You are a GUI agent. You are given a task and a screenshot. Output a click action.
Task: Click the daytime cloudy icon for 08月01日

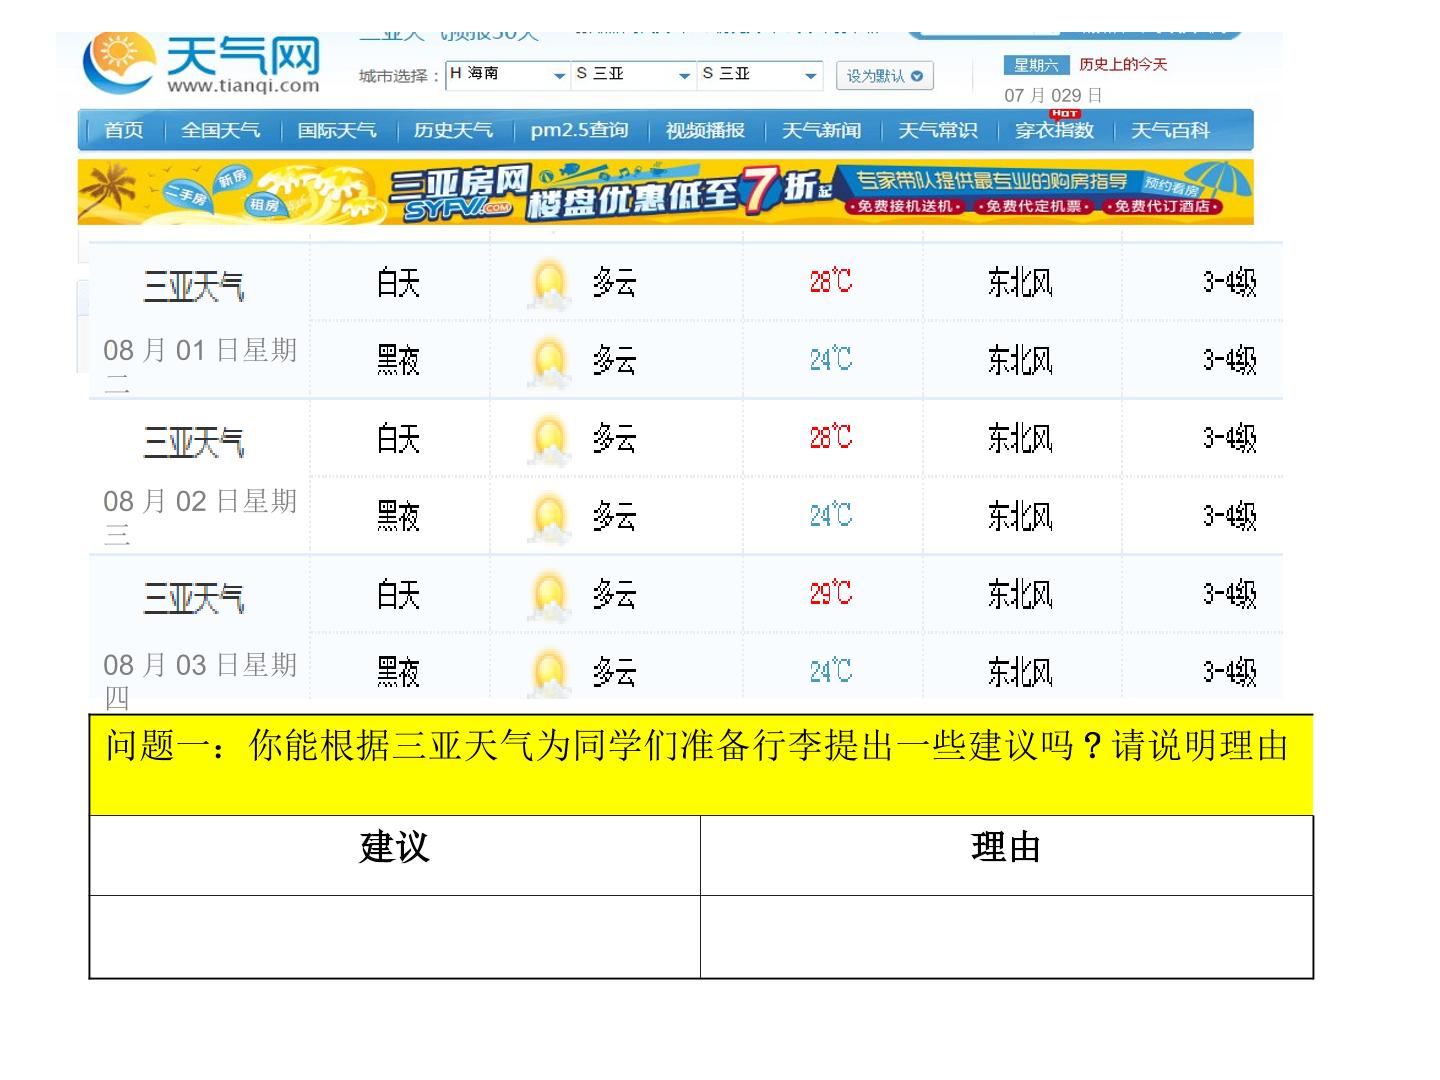point(549,284)
